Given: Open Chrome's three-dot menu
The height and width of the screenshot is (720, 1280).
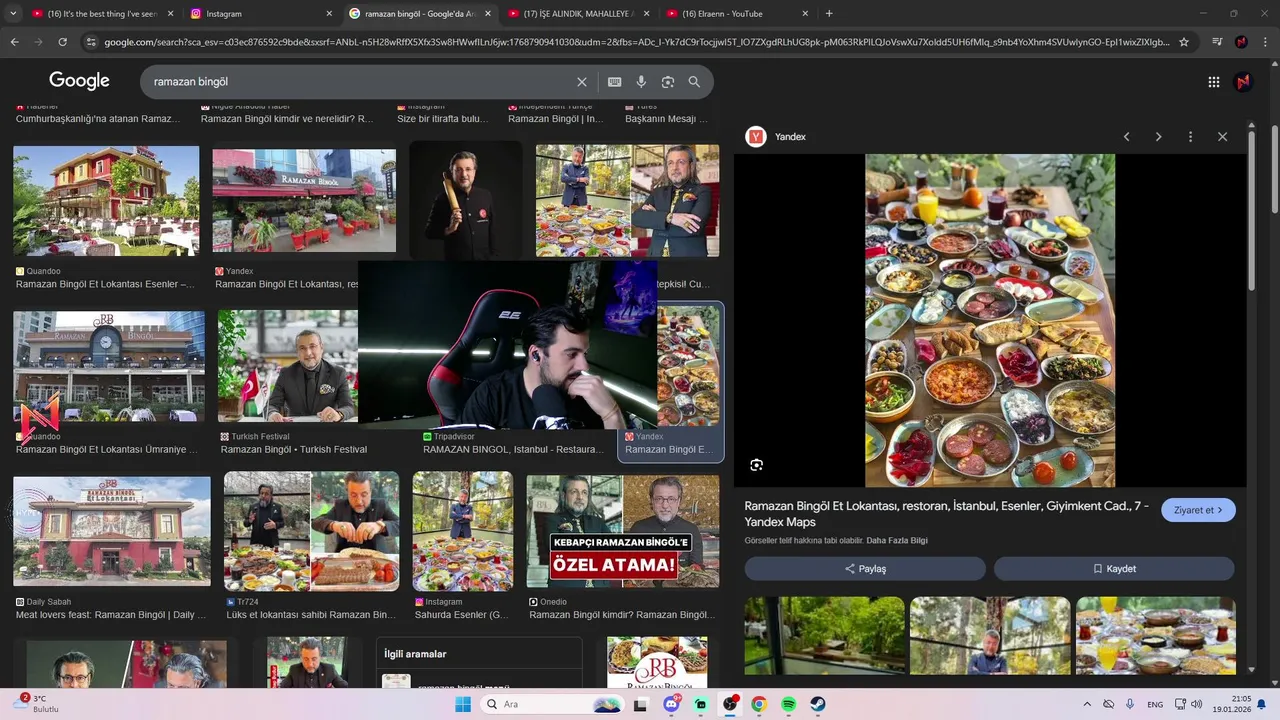Looking at the screenshot, I should [x=1265, y=42].
